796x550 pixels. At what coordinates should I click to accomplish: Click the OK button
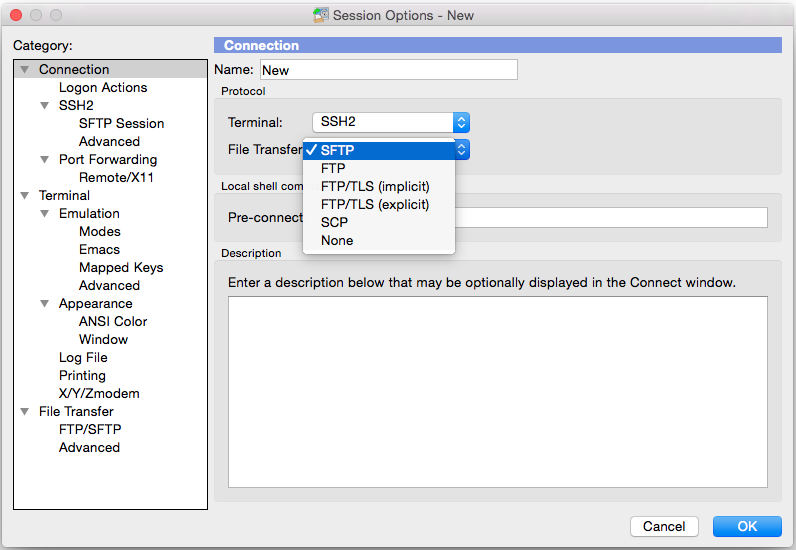(747, 526)
